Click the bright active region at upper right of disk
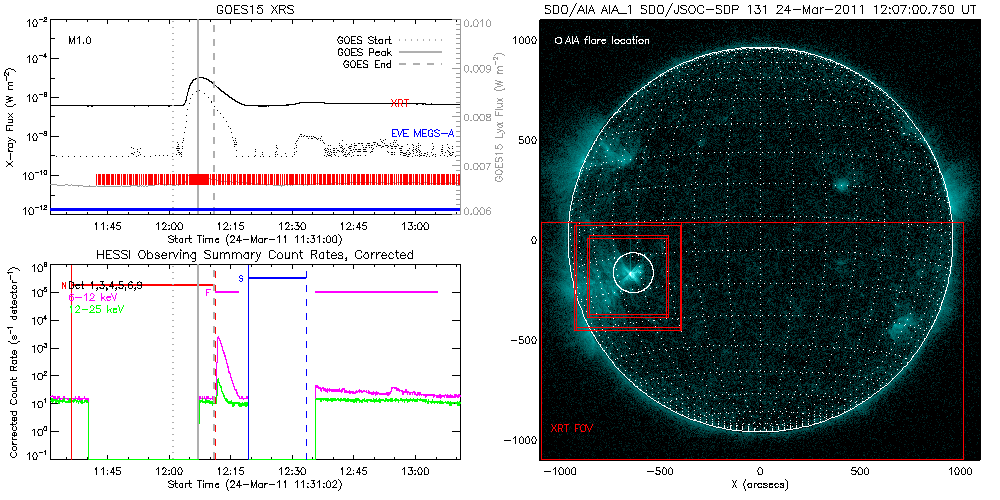This screenshot has height=500, width=1000. pyautogui.click(x=842, y=184)
